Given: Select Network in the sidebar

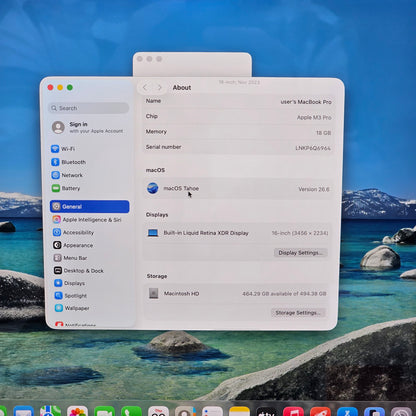Looking at the screenshot, I should [67, 175].
